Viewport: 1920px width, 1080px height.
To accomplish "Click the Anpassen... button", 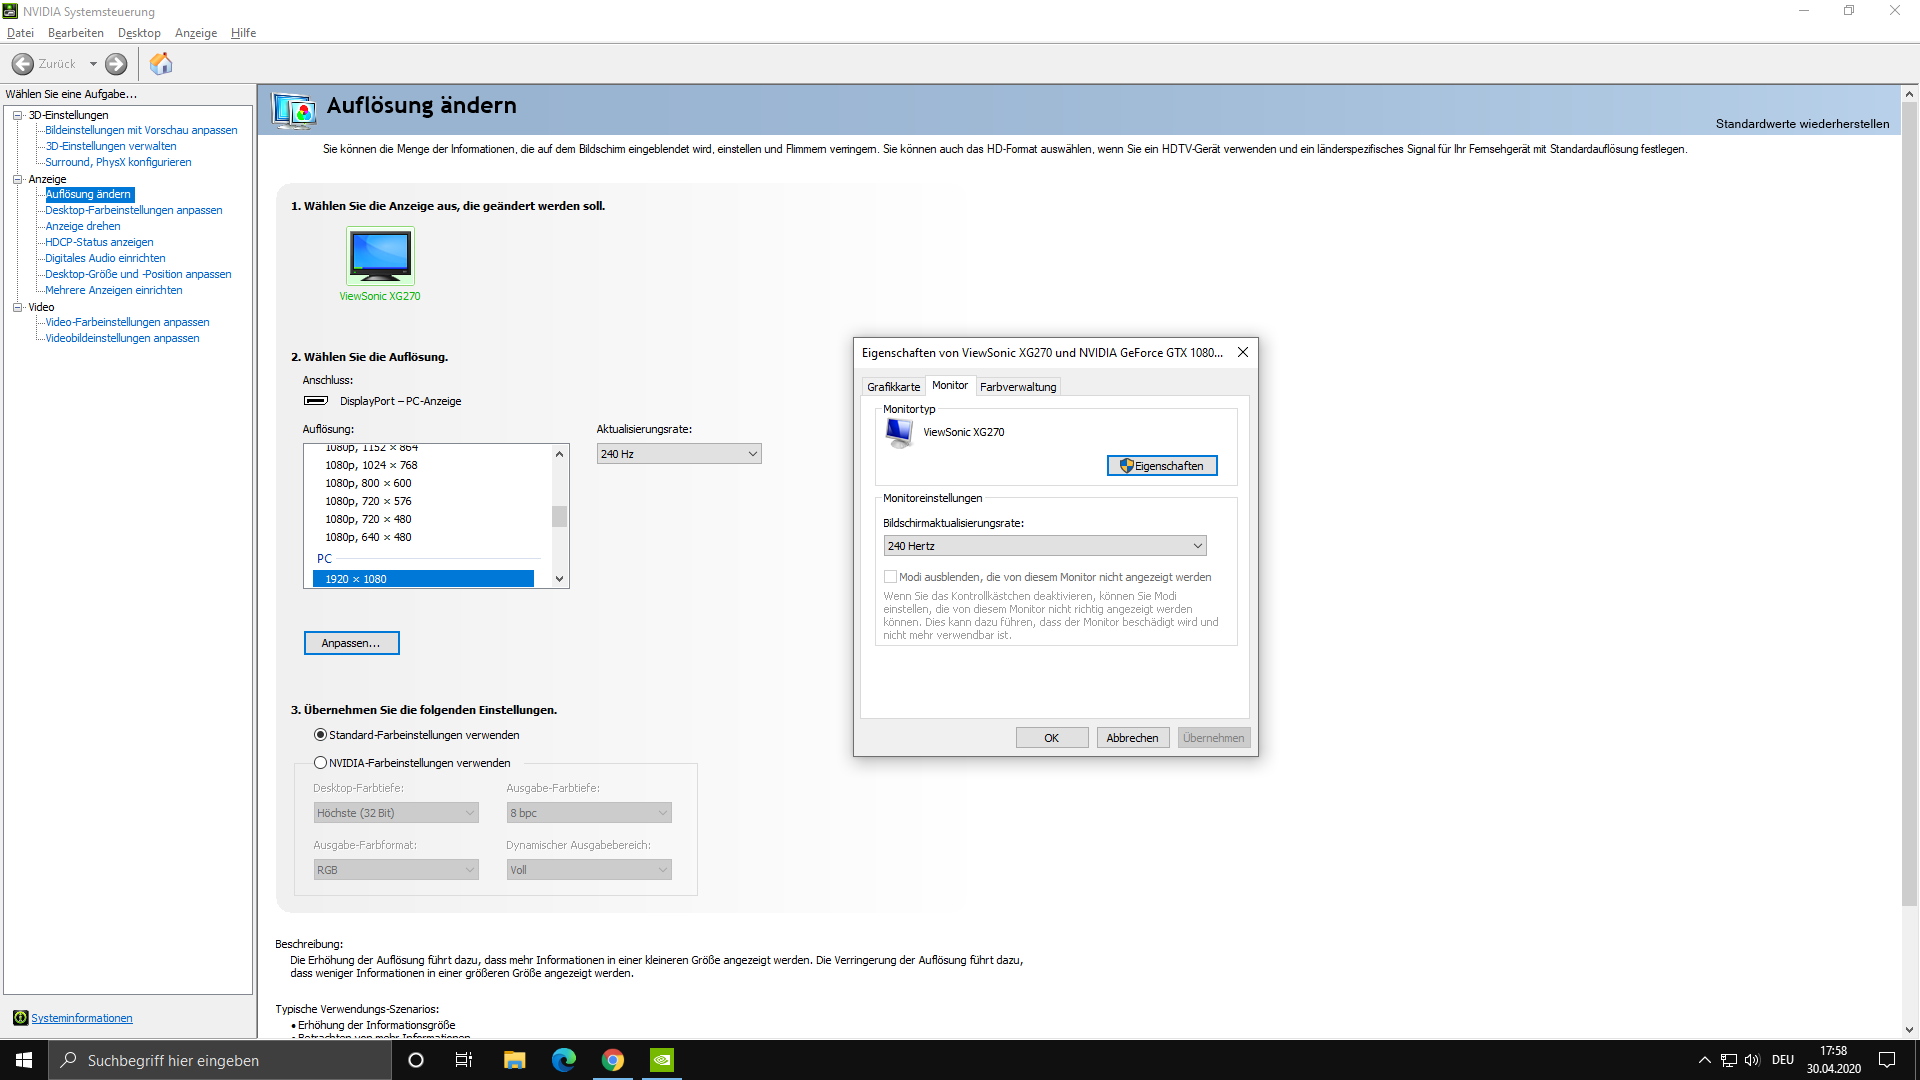I will tap(351, 643).
